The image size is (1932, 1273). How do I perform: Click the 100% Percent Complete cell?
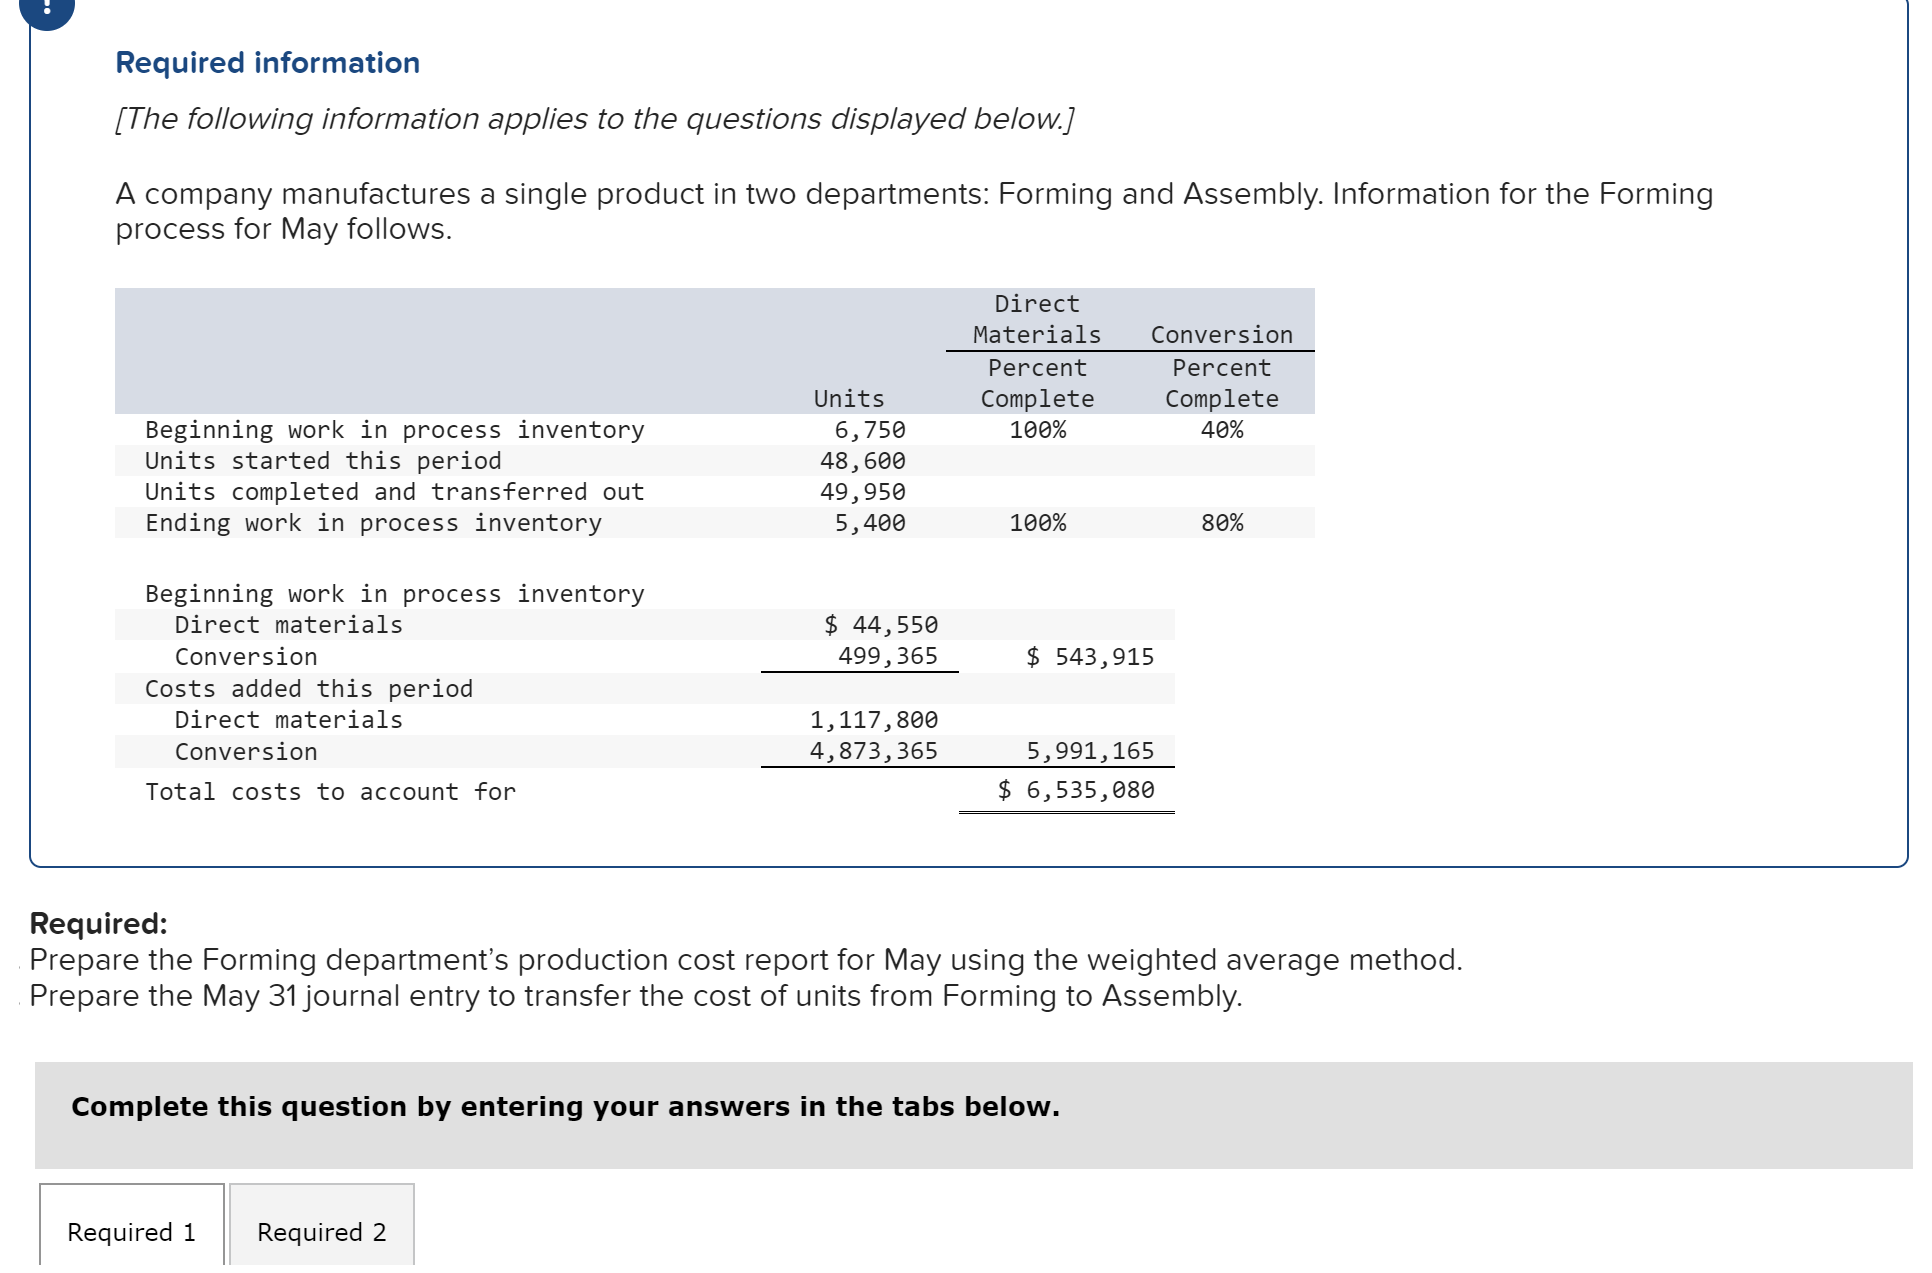pyautogui.click(x=1038, y=430)
